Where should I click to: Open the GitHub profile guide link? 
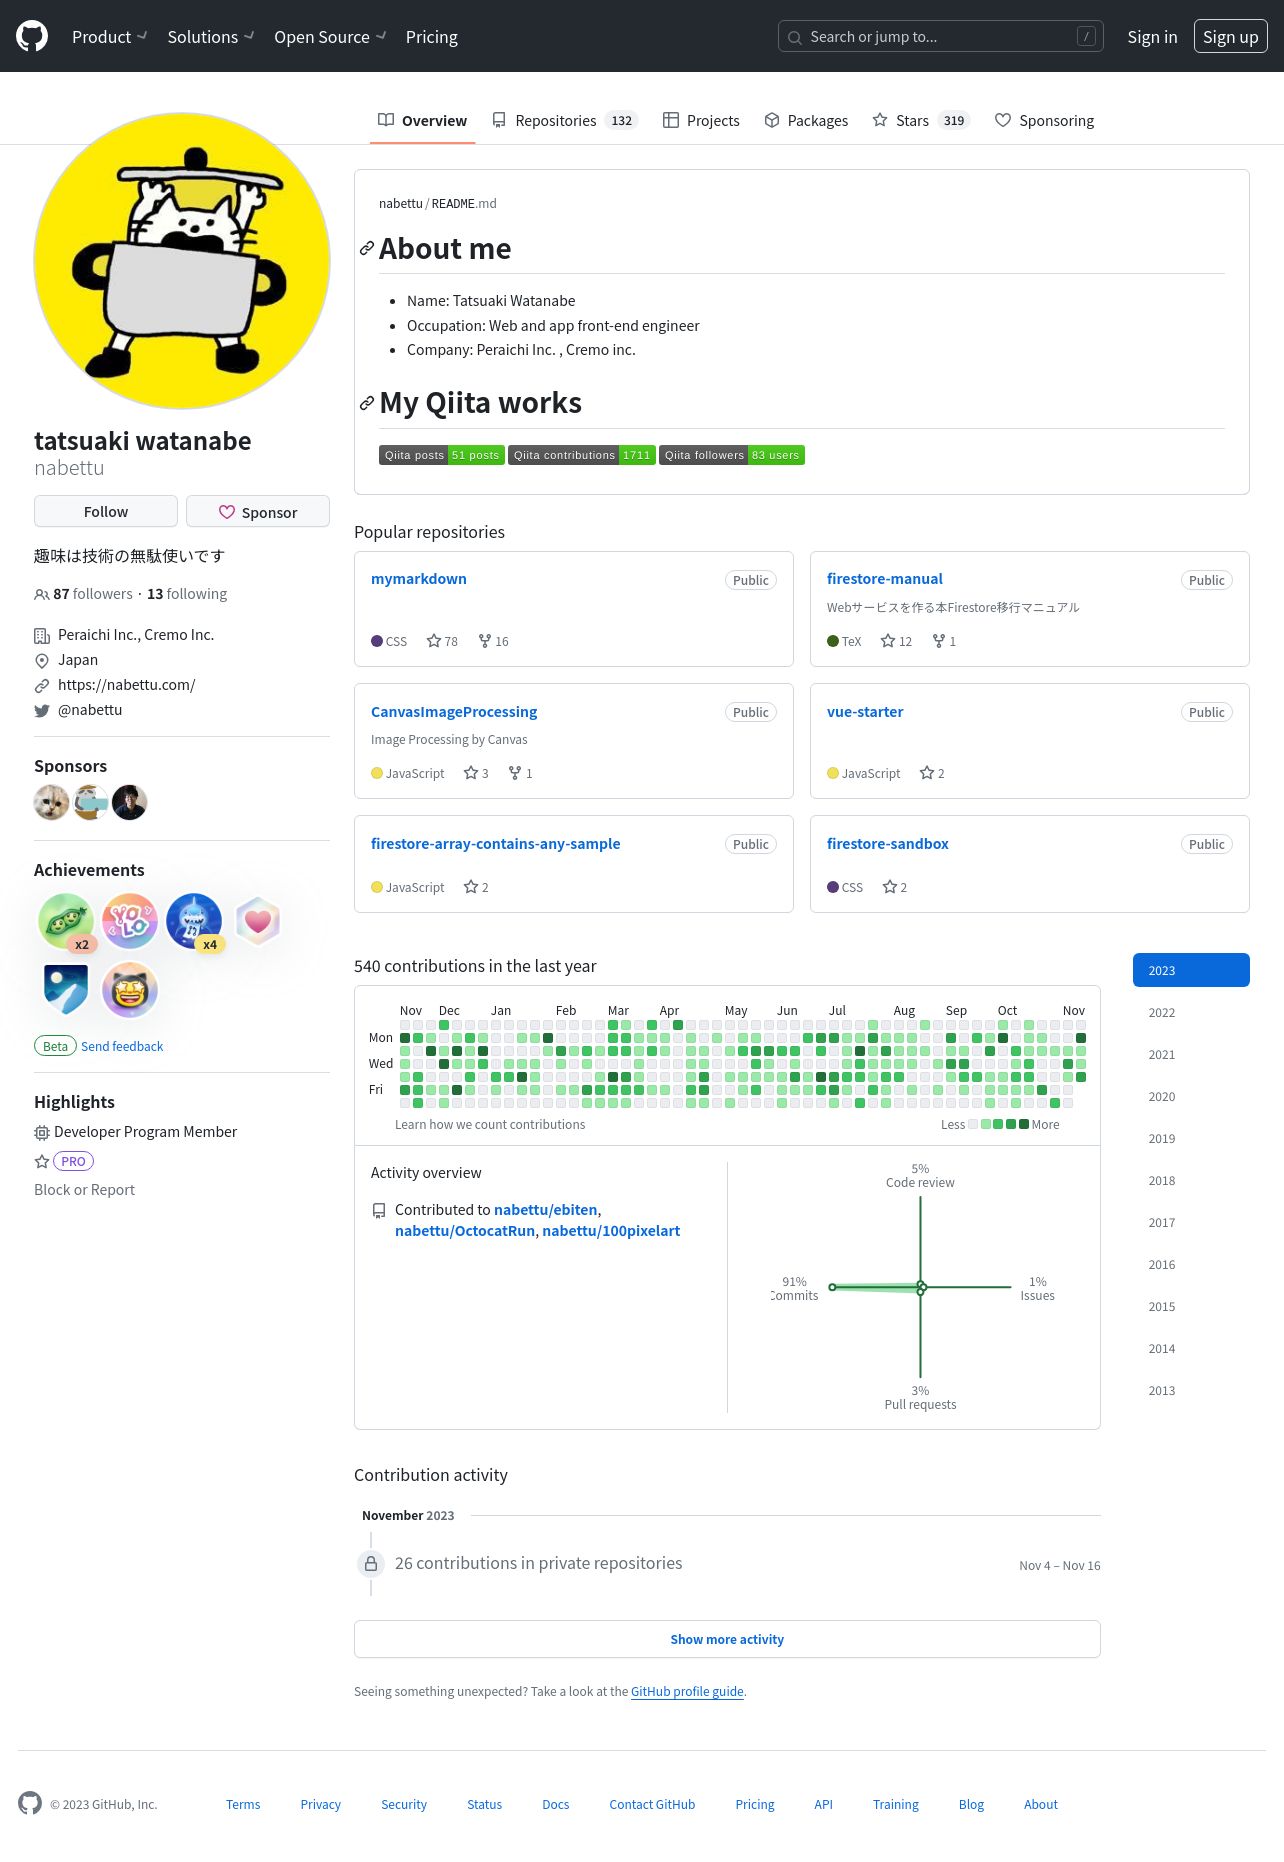coord(687,1692)
